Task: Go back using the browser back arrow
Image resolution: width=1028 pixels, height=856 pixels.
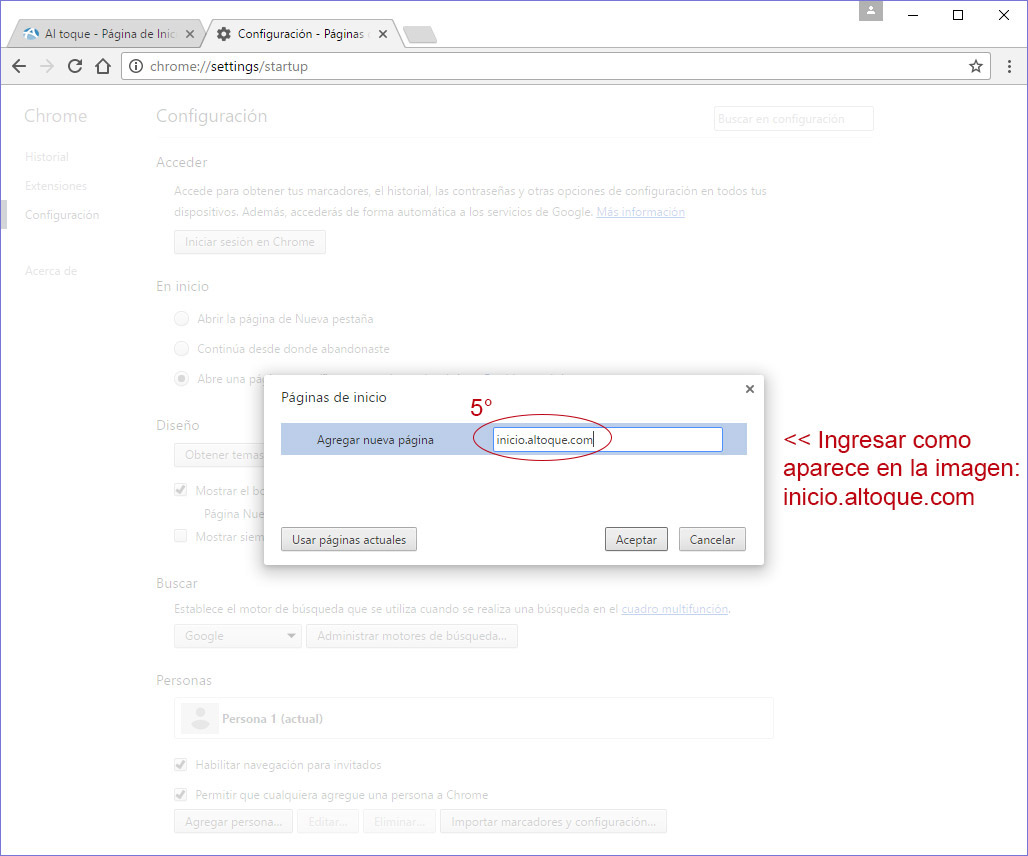Action: point(19,66)
